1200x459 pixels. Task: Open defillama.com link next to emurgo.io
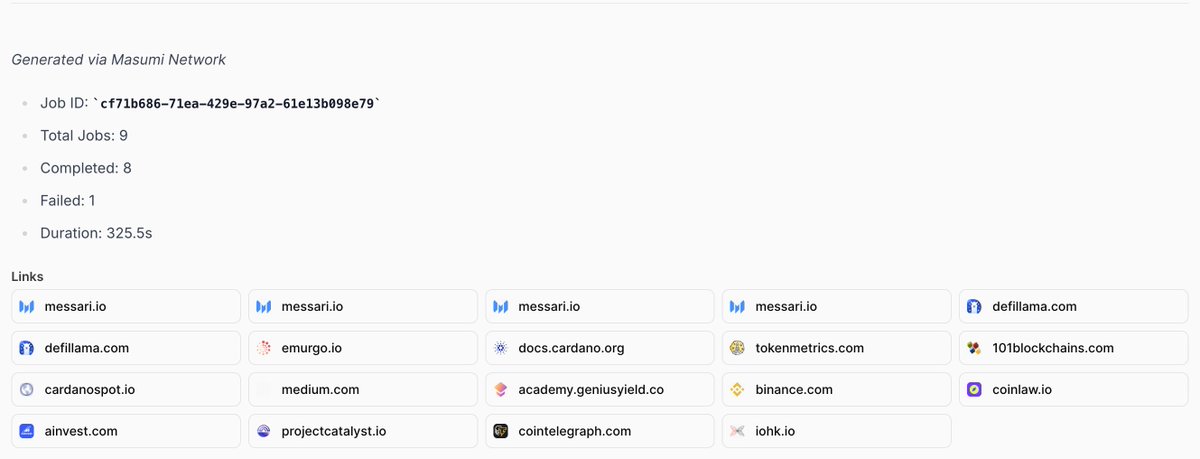click(126, 348)
